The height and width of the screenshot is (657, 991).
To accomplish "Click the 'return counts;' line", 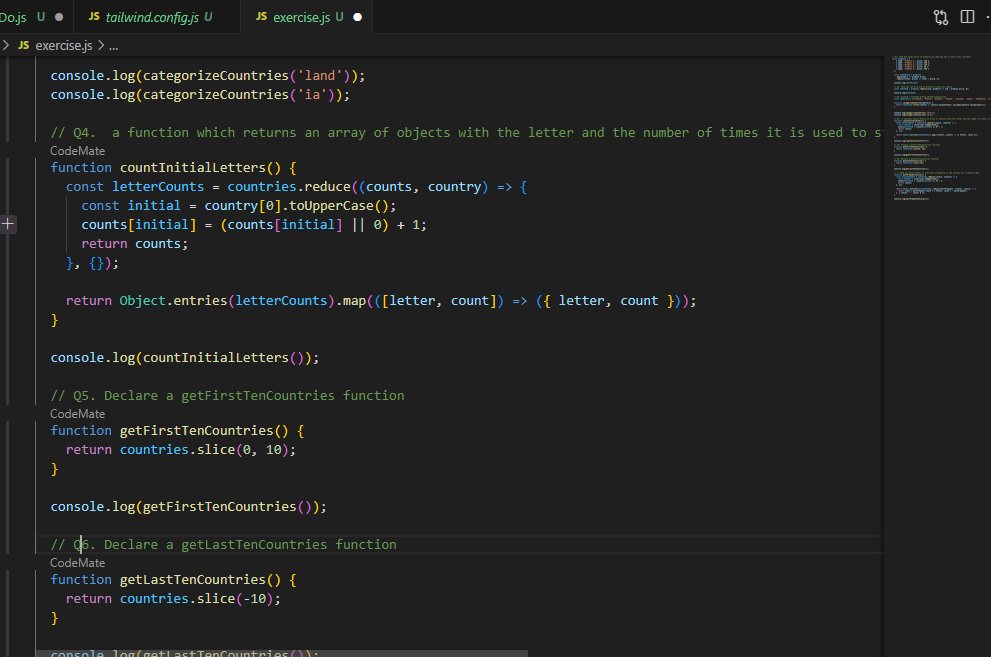I will (x=134, y=244).
